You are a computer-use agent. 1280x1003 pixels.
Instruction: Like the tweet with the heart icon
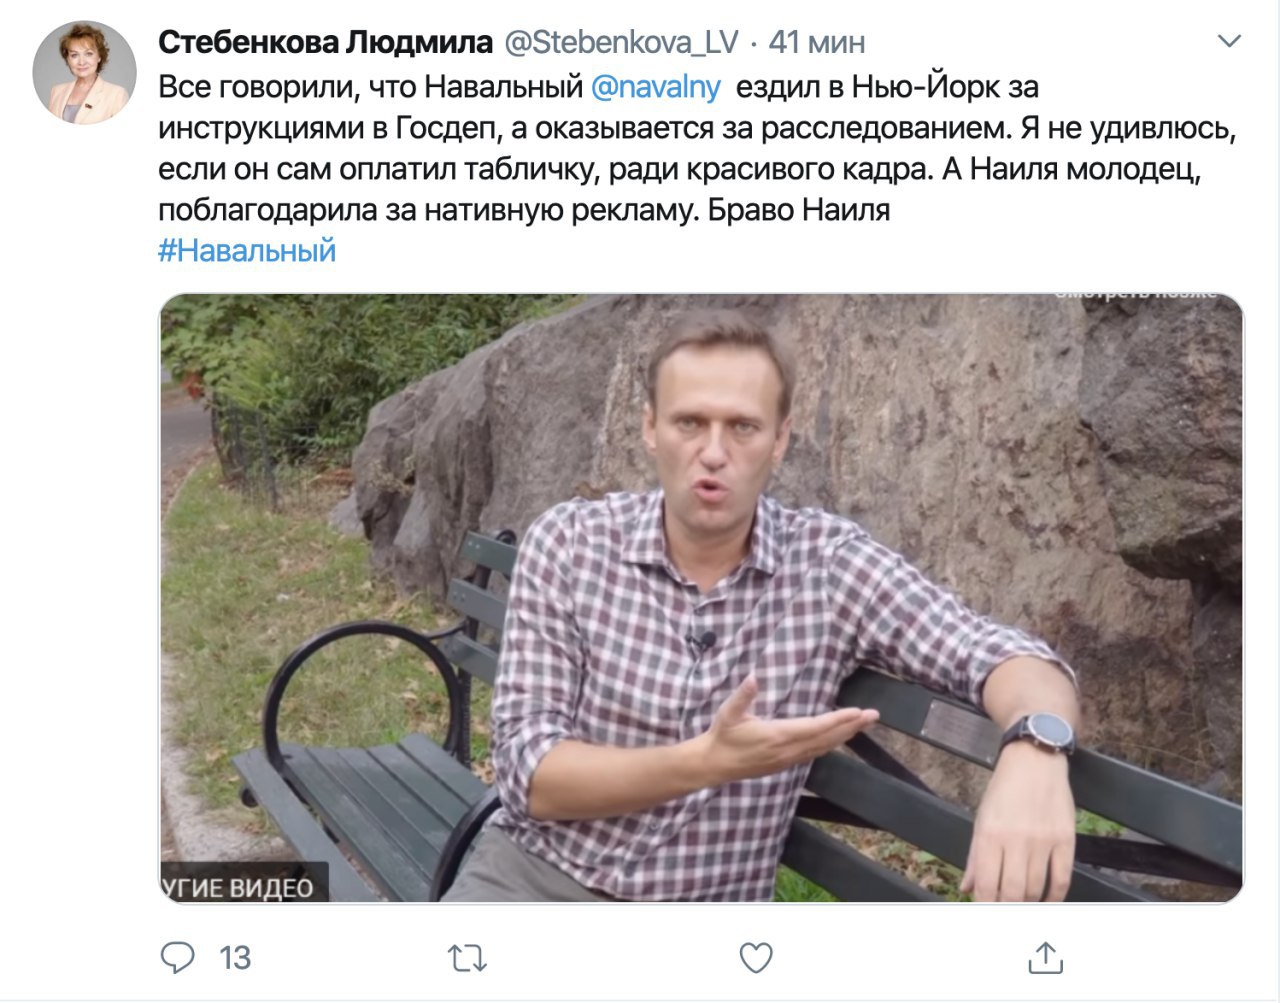(x=756, y=957)
